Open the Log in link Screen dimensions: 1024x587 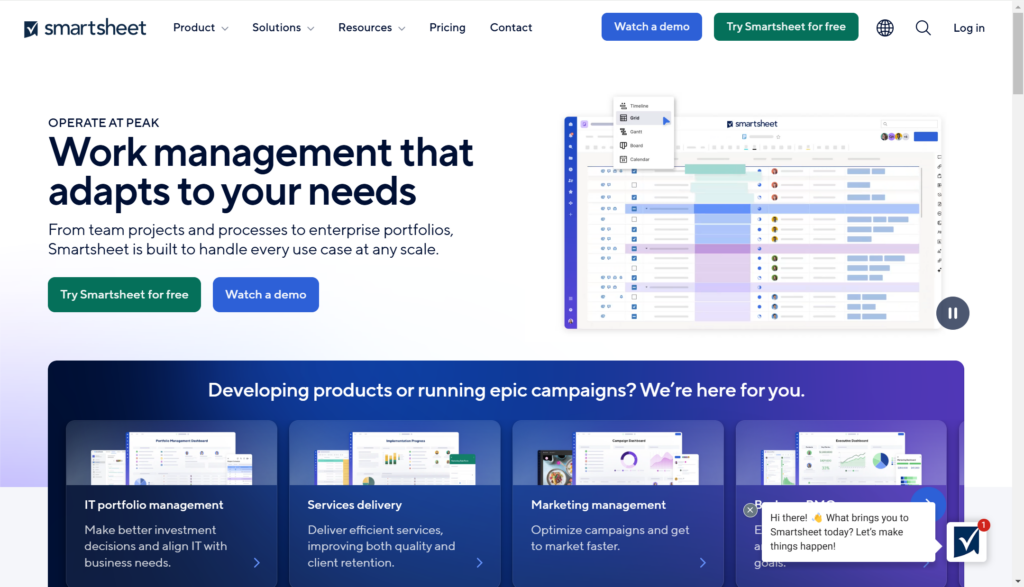pos(968,28)
